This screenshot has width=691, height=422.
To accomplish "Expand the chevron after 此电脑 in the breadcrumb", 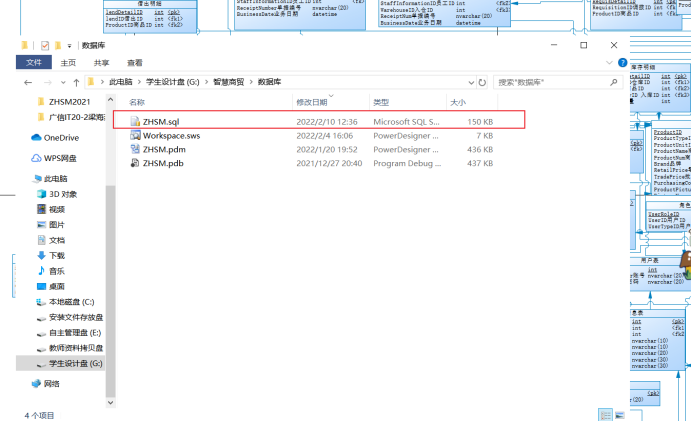I will point(139,82).
